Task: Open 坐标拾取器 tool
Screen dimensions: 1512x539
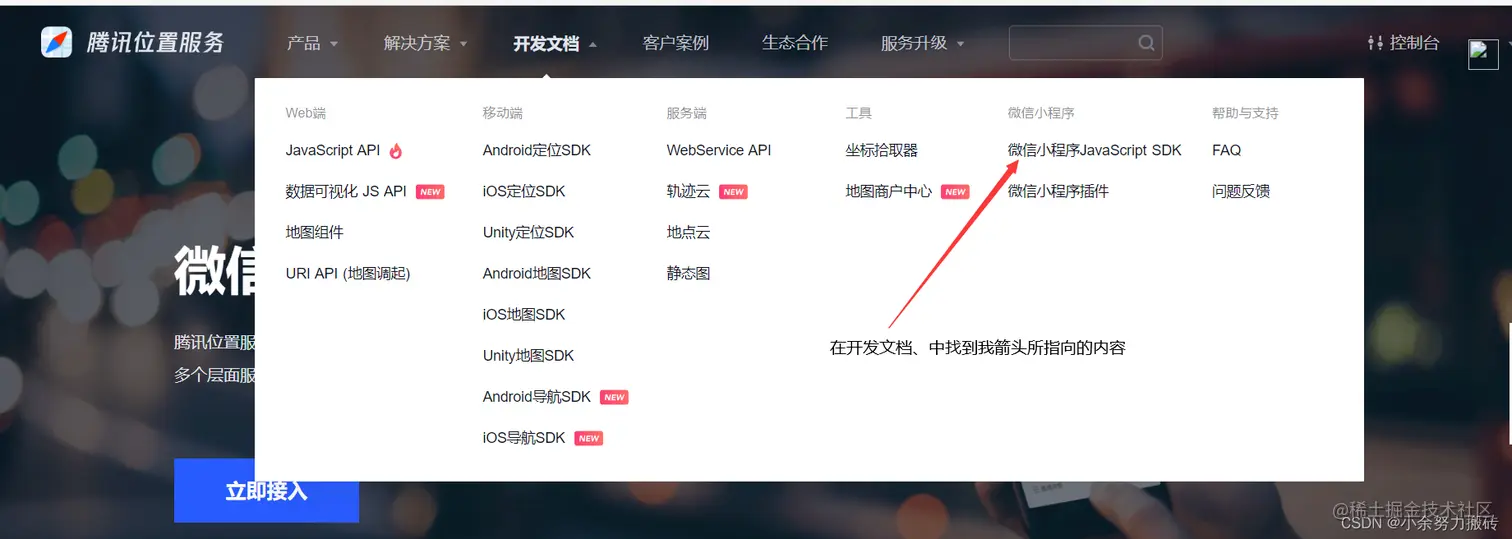Action: (x=881, y=151)
